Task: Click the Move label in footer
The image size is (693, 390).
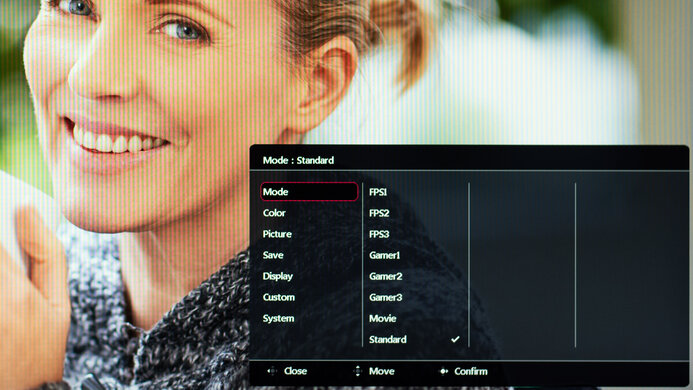Action: point(381,371)
